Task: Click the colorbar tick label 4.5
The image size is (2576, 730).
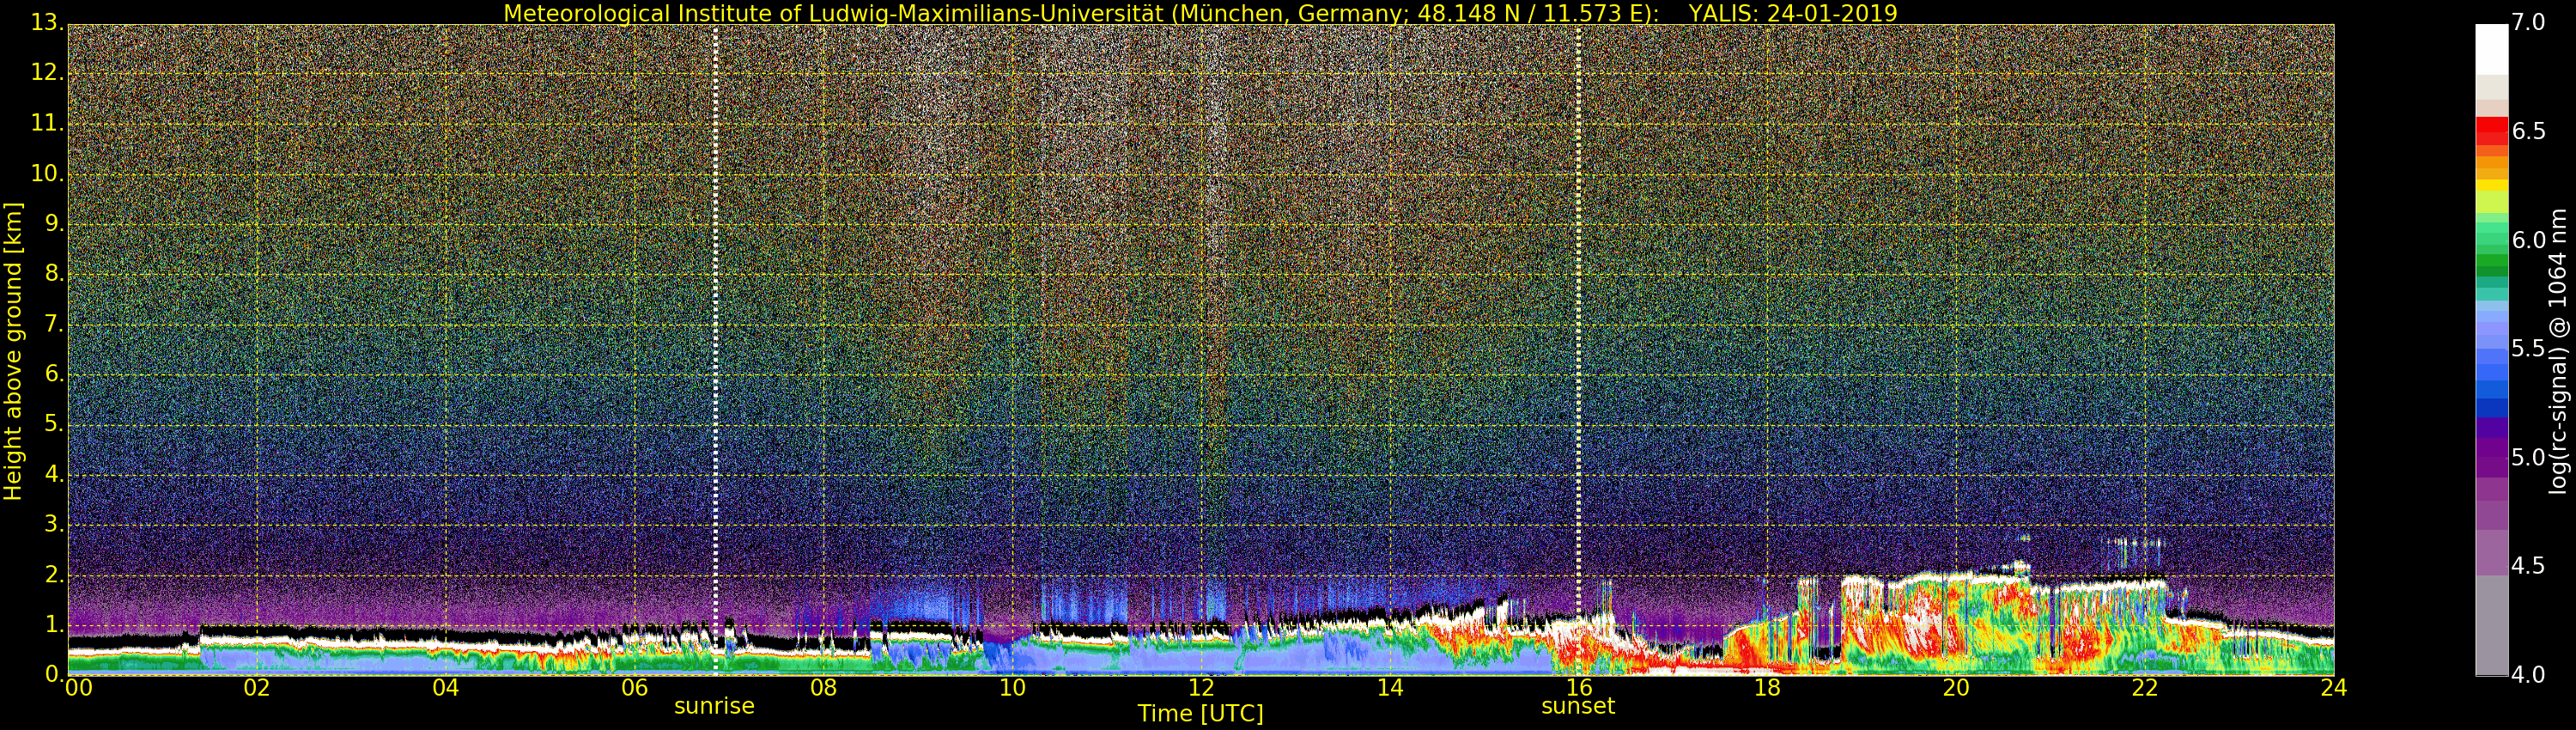Action: [2529, 566]
